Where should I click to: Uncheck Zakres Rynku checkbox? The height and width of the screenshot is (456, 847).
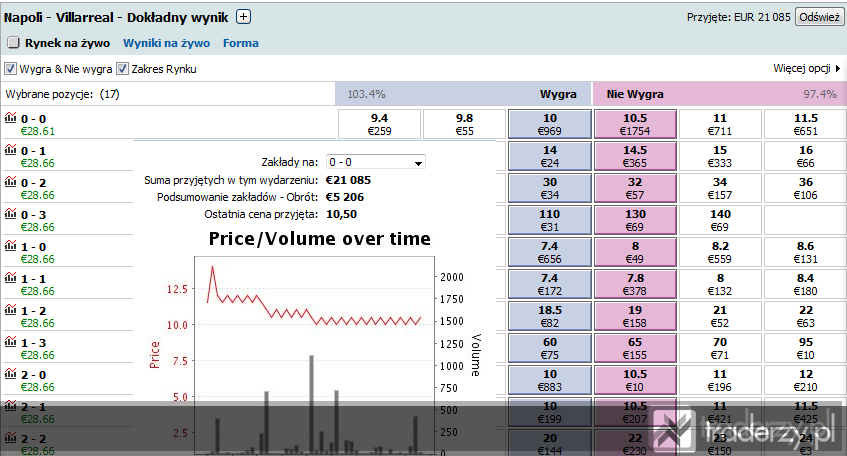123,69
